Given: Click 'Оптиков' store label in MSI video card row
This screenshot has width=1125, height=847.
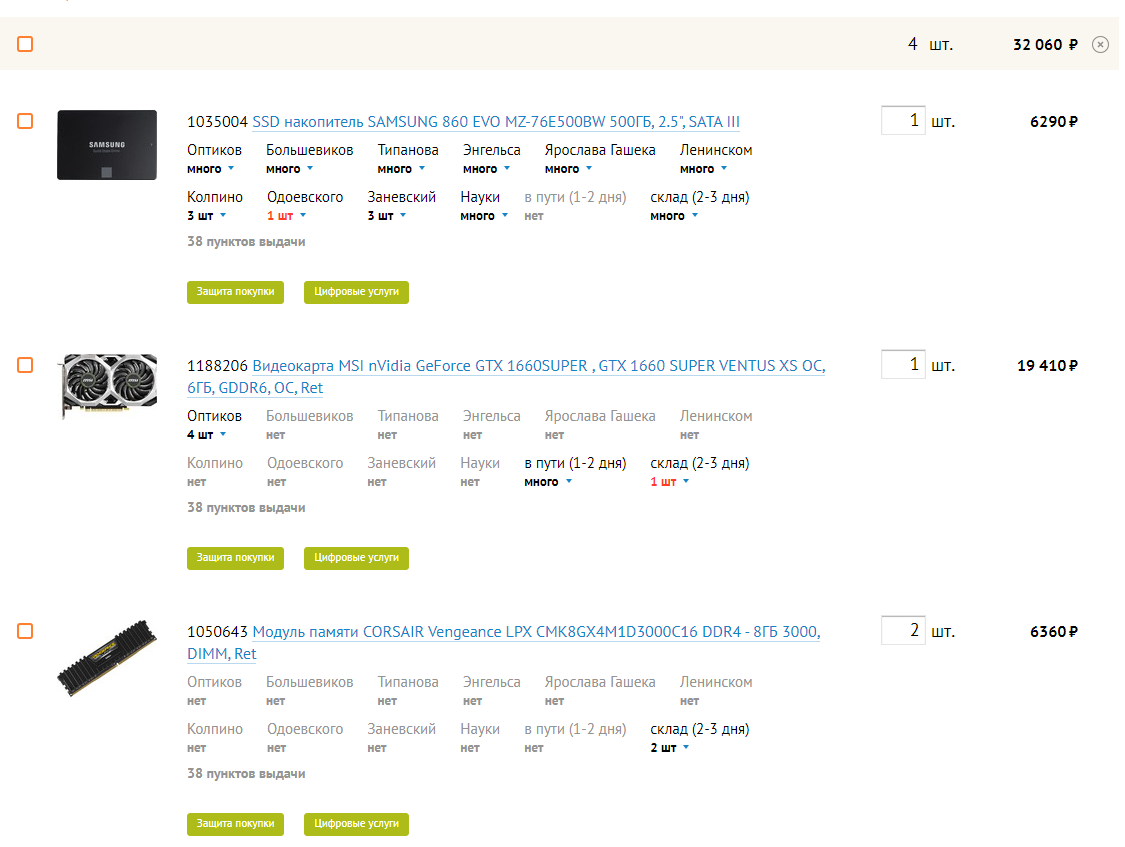Looking at the screenshot, I should click(x=215, y=416).
